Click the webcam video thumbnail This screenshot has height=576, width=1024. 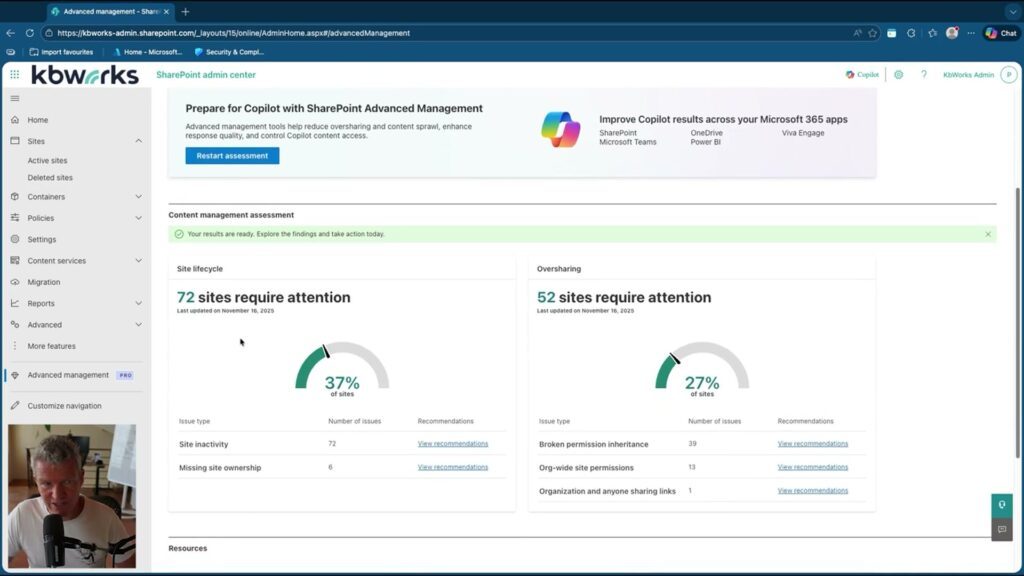click(72, 496)
